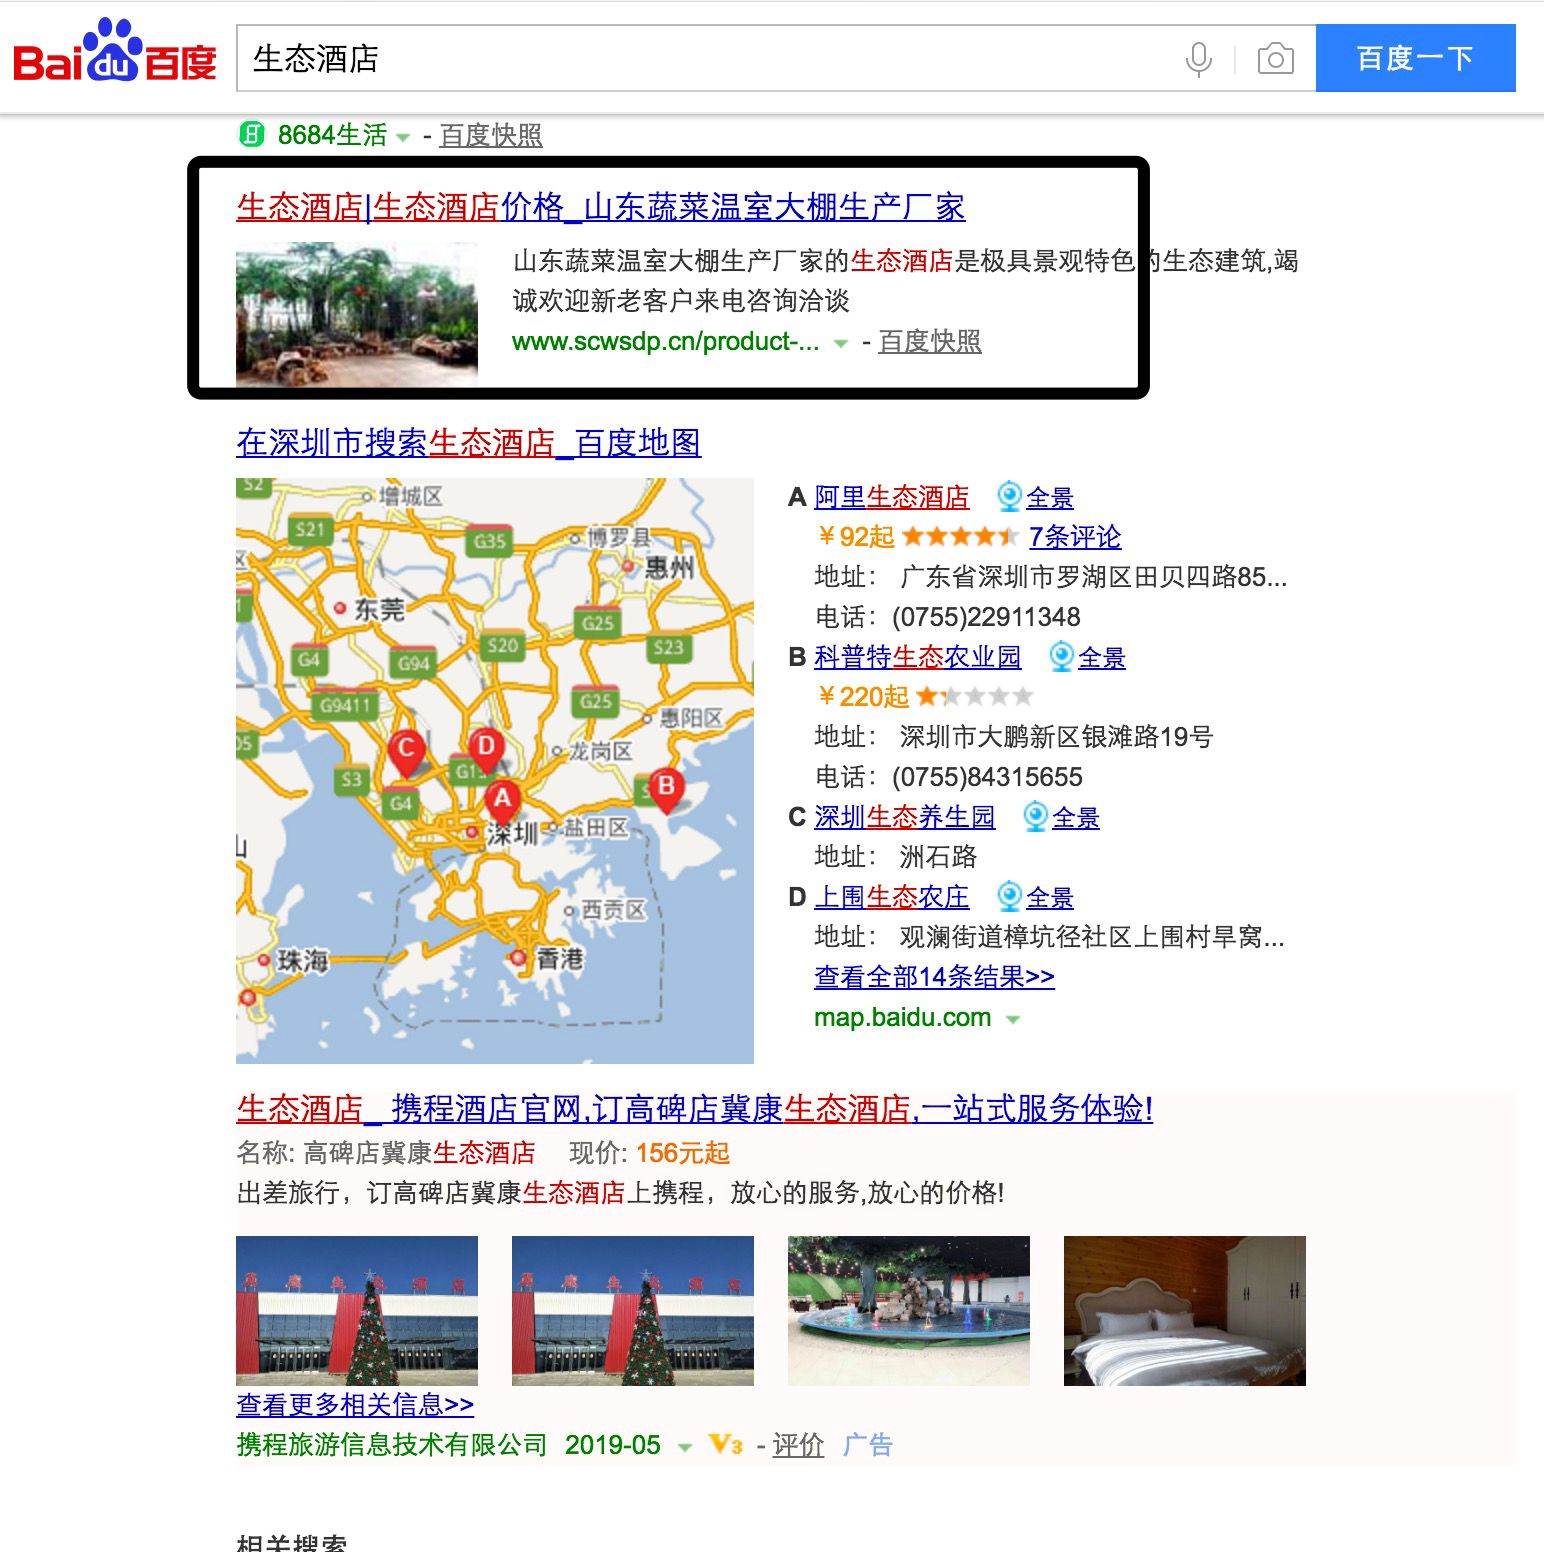
Task: Click the green 8684生活 site icon
Action: pyautogui.click(x=252, y=134)
